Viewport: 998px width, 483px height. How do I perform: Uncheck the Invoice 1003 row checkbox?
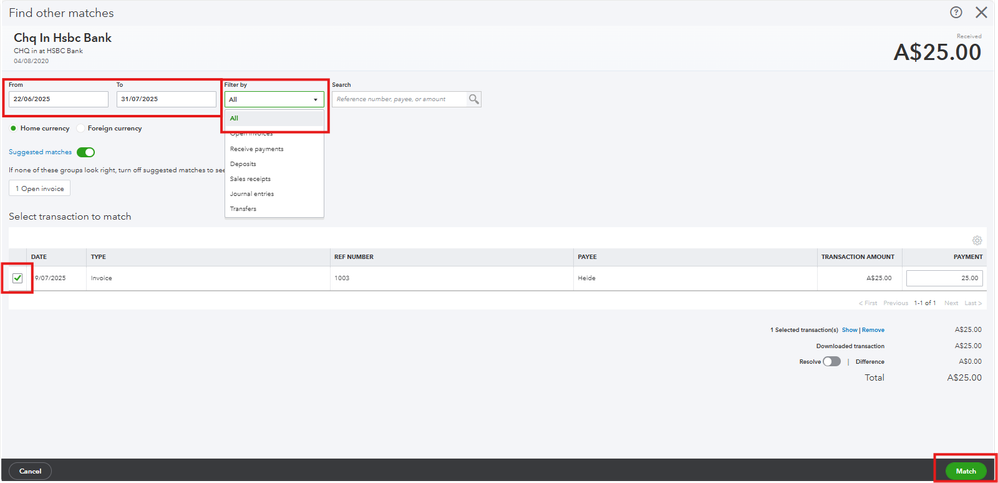click(17, 278)
